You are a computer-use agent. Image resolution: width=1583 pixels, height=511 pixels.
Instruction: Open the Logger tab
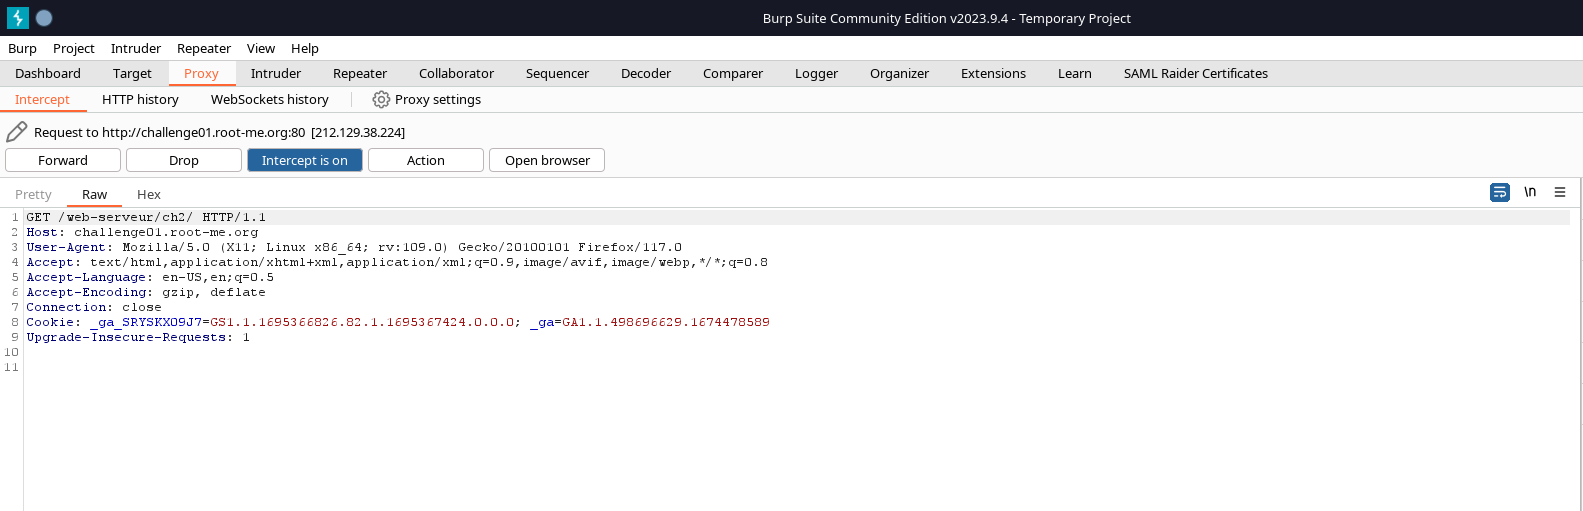coord(816,73)
